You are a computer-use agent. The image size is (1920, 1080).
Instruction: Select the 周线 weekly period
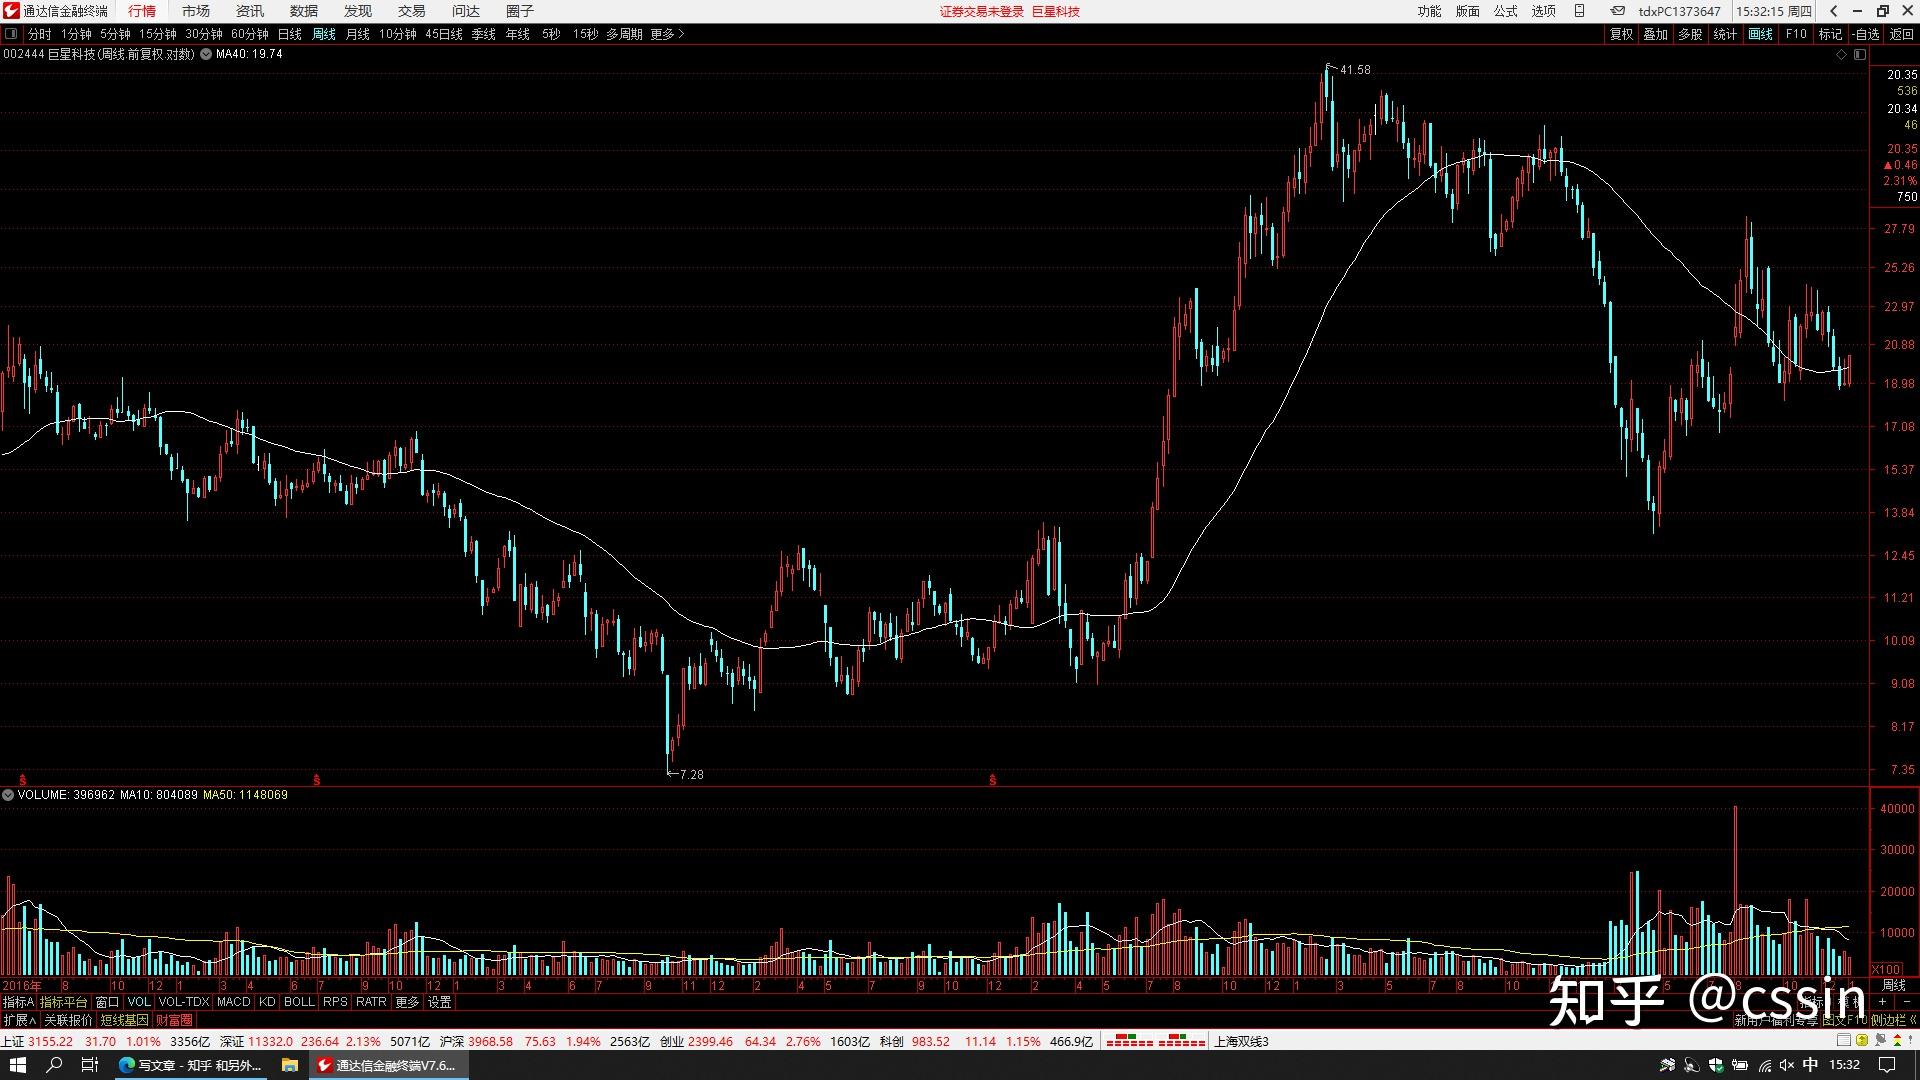(x=324, y=34)
